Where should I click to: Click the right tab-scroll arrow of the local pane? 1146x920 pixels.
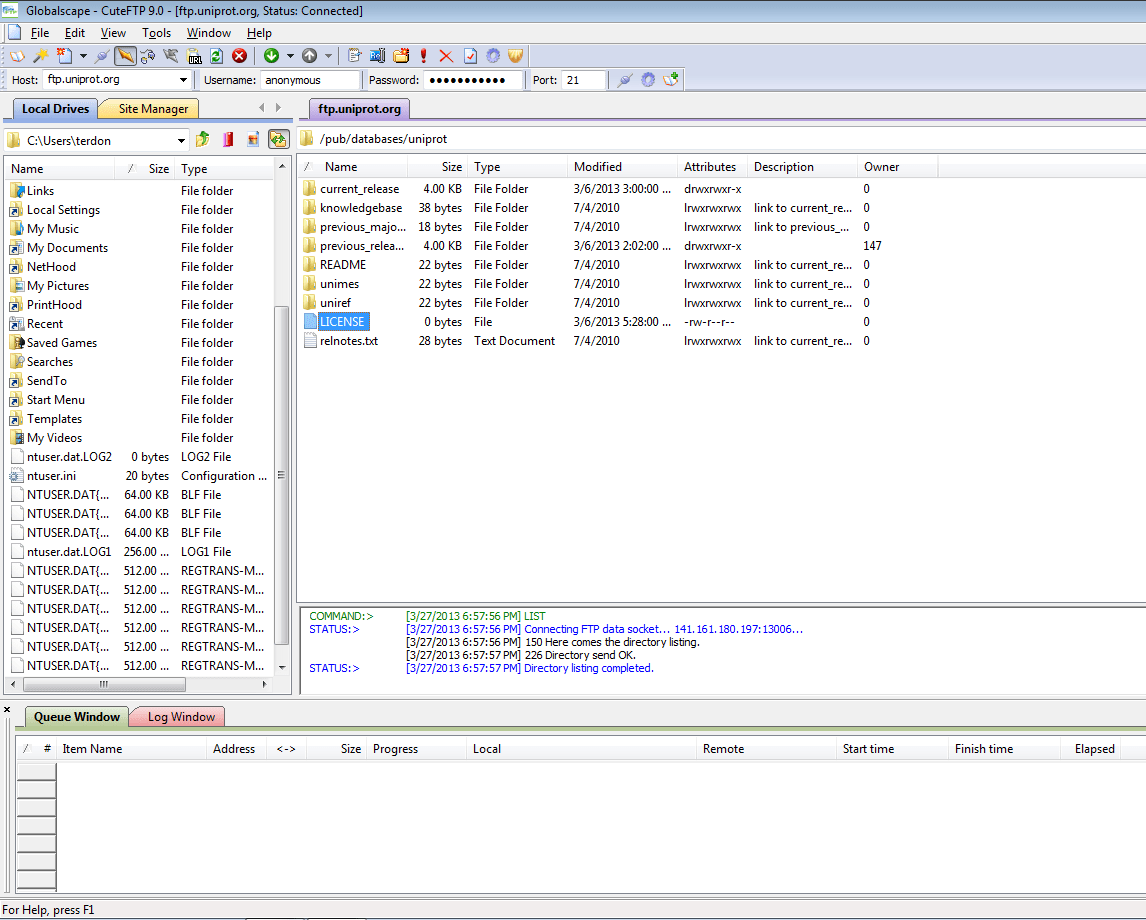pyautogui.click(x=278, y=107)
